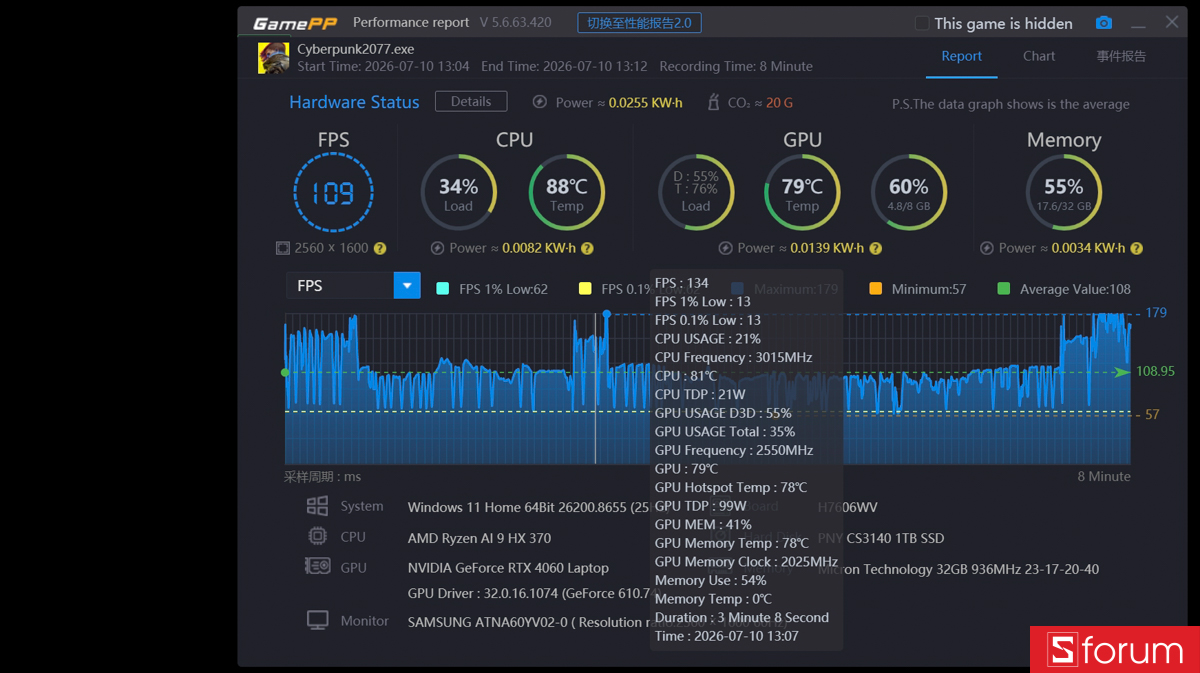1200x673 pixels.
Task: Click the help icon beside GPU power 0.0139 KW·h
Action: 875,248
